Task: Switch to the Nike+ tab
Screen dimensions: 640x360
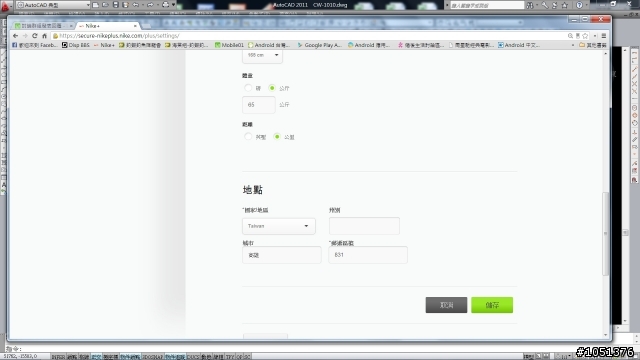Action: point(108,26)
